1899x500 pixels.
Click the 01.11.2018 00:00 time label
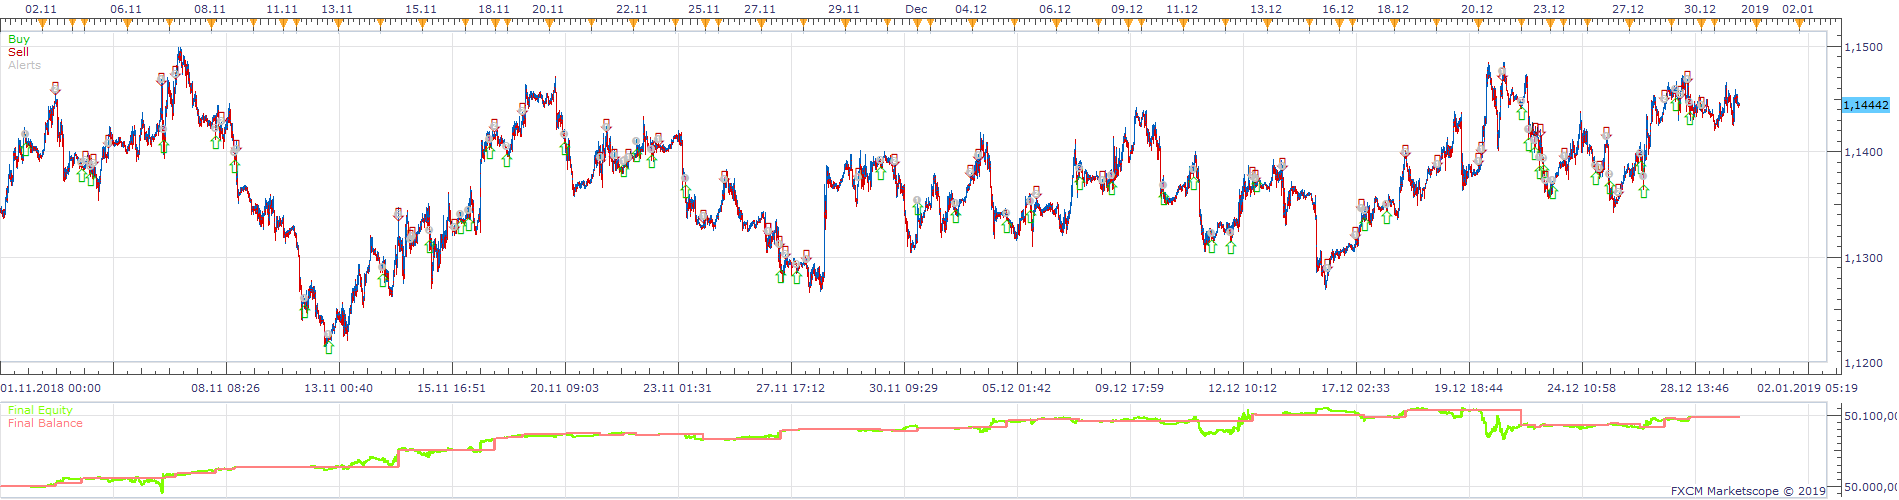[x=50, y=388]
